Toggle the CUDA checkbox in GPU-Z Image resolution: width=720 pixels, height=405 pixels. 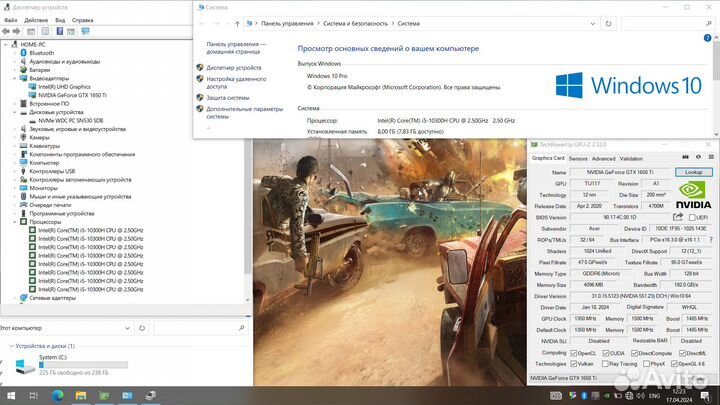pyautogui.click(x=606, y=353)
